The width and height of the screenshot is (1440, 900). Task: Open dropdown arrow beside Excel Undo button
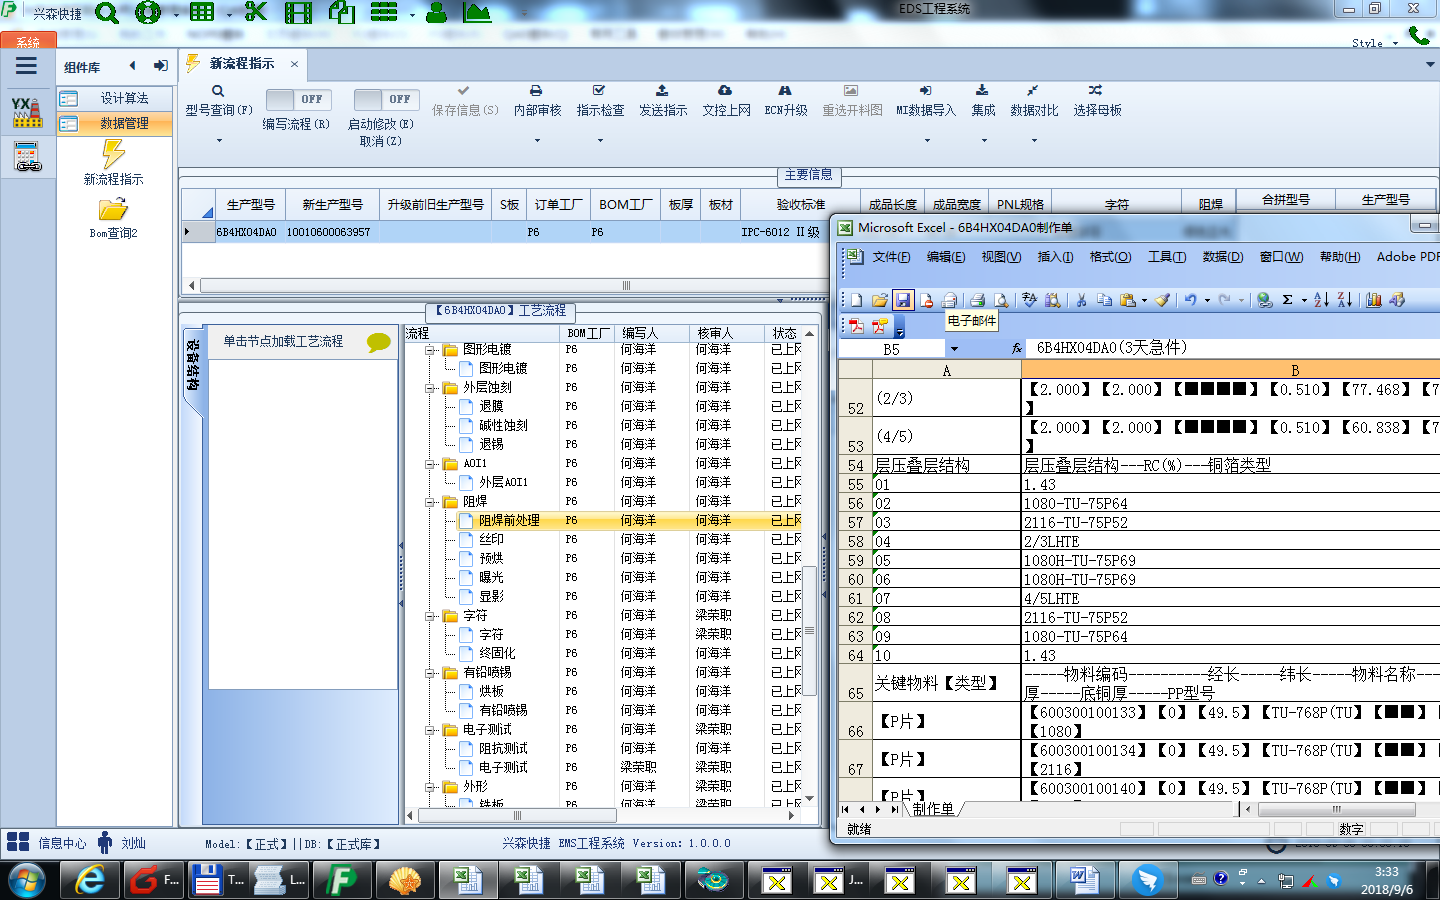point(1207,299)
